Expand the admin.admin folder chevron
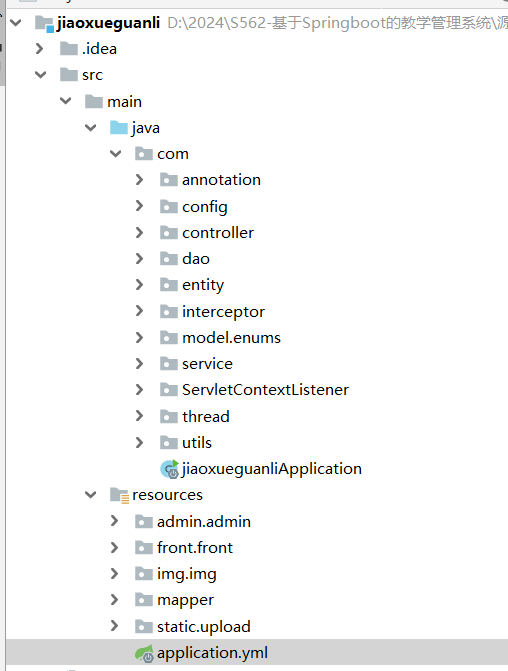Viewport: 508px width, 671px height. [114, 521]
